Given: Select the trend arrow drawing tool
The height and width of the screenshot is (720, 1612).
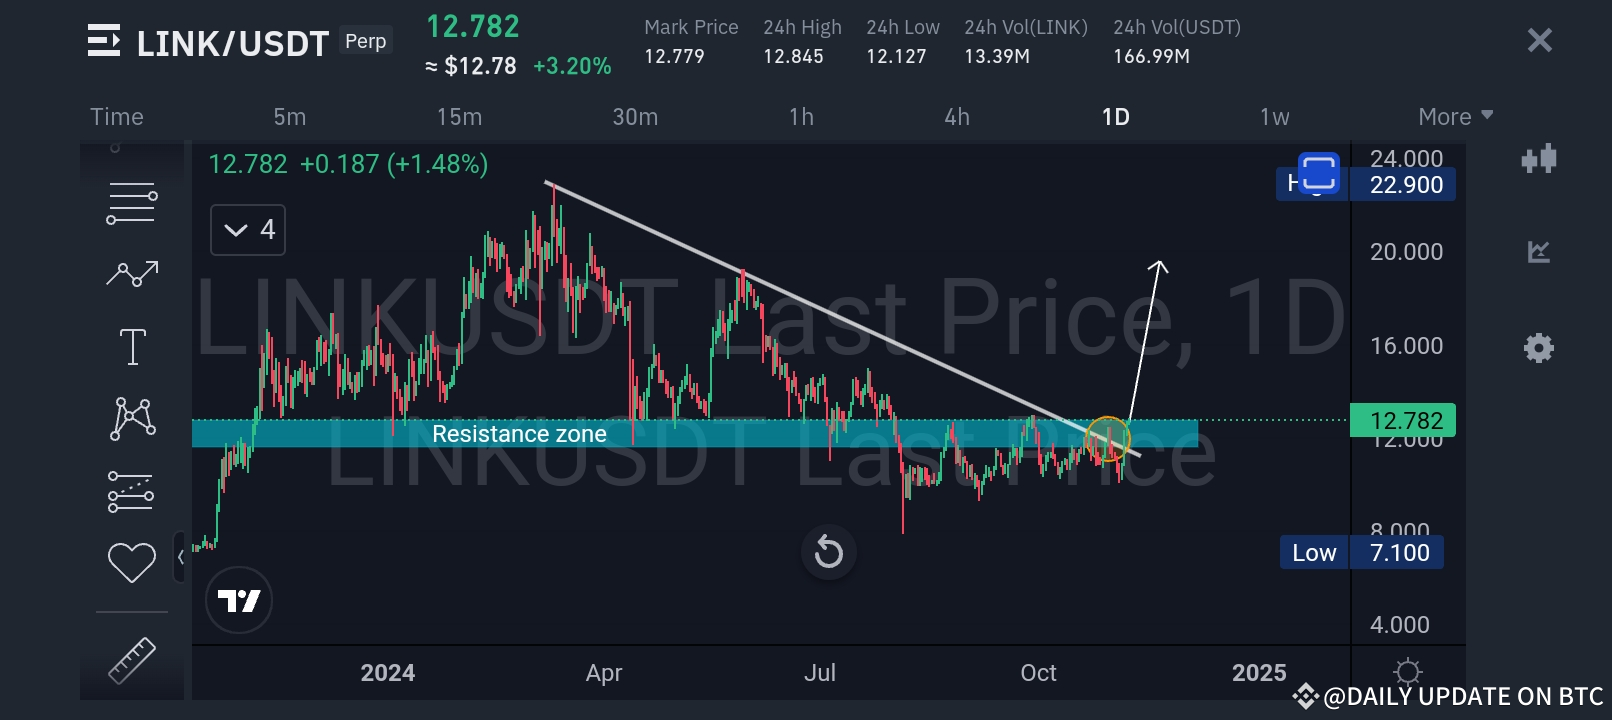Looking at the screenshot, I should click(x=132, y=273).
